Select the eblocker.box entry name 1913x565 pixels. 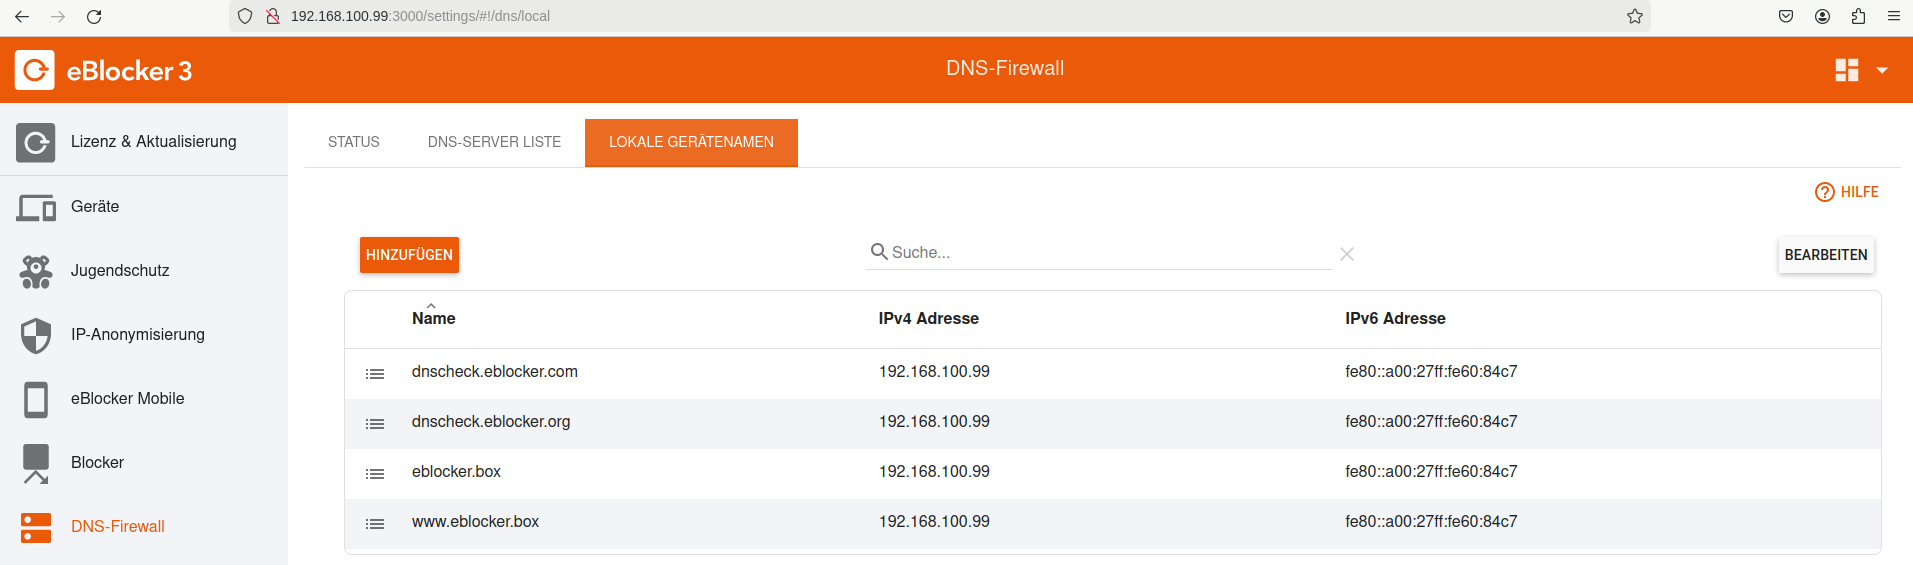tap(456, 472)
